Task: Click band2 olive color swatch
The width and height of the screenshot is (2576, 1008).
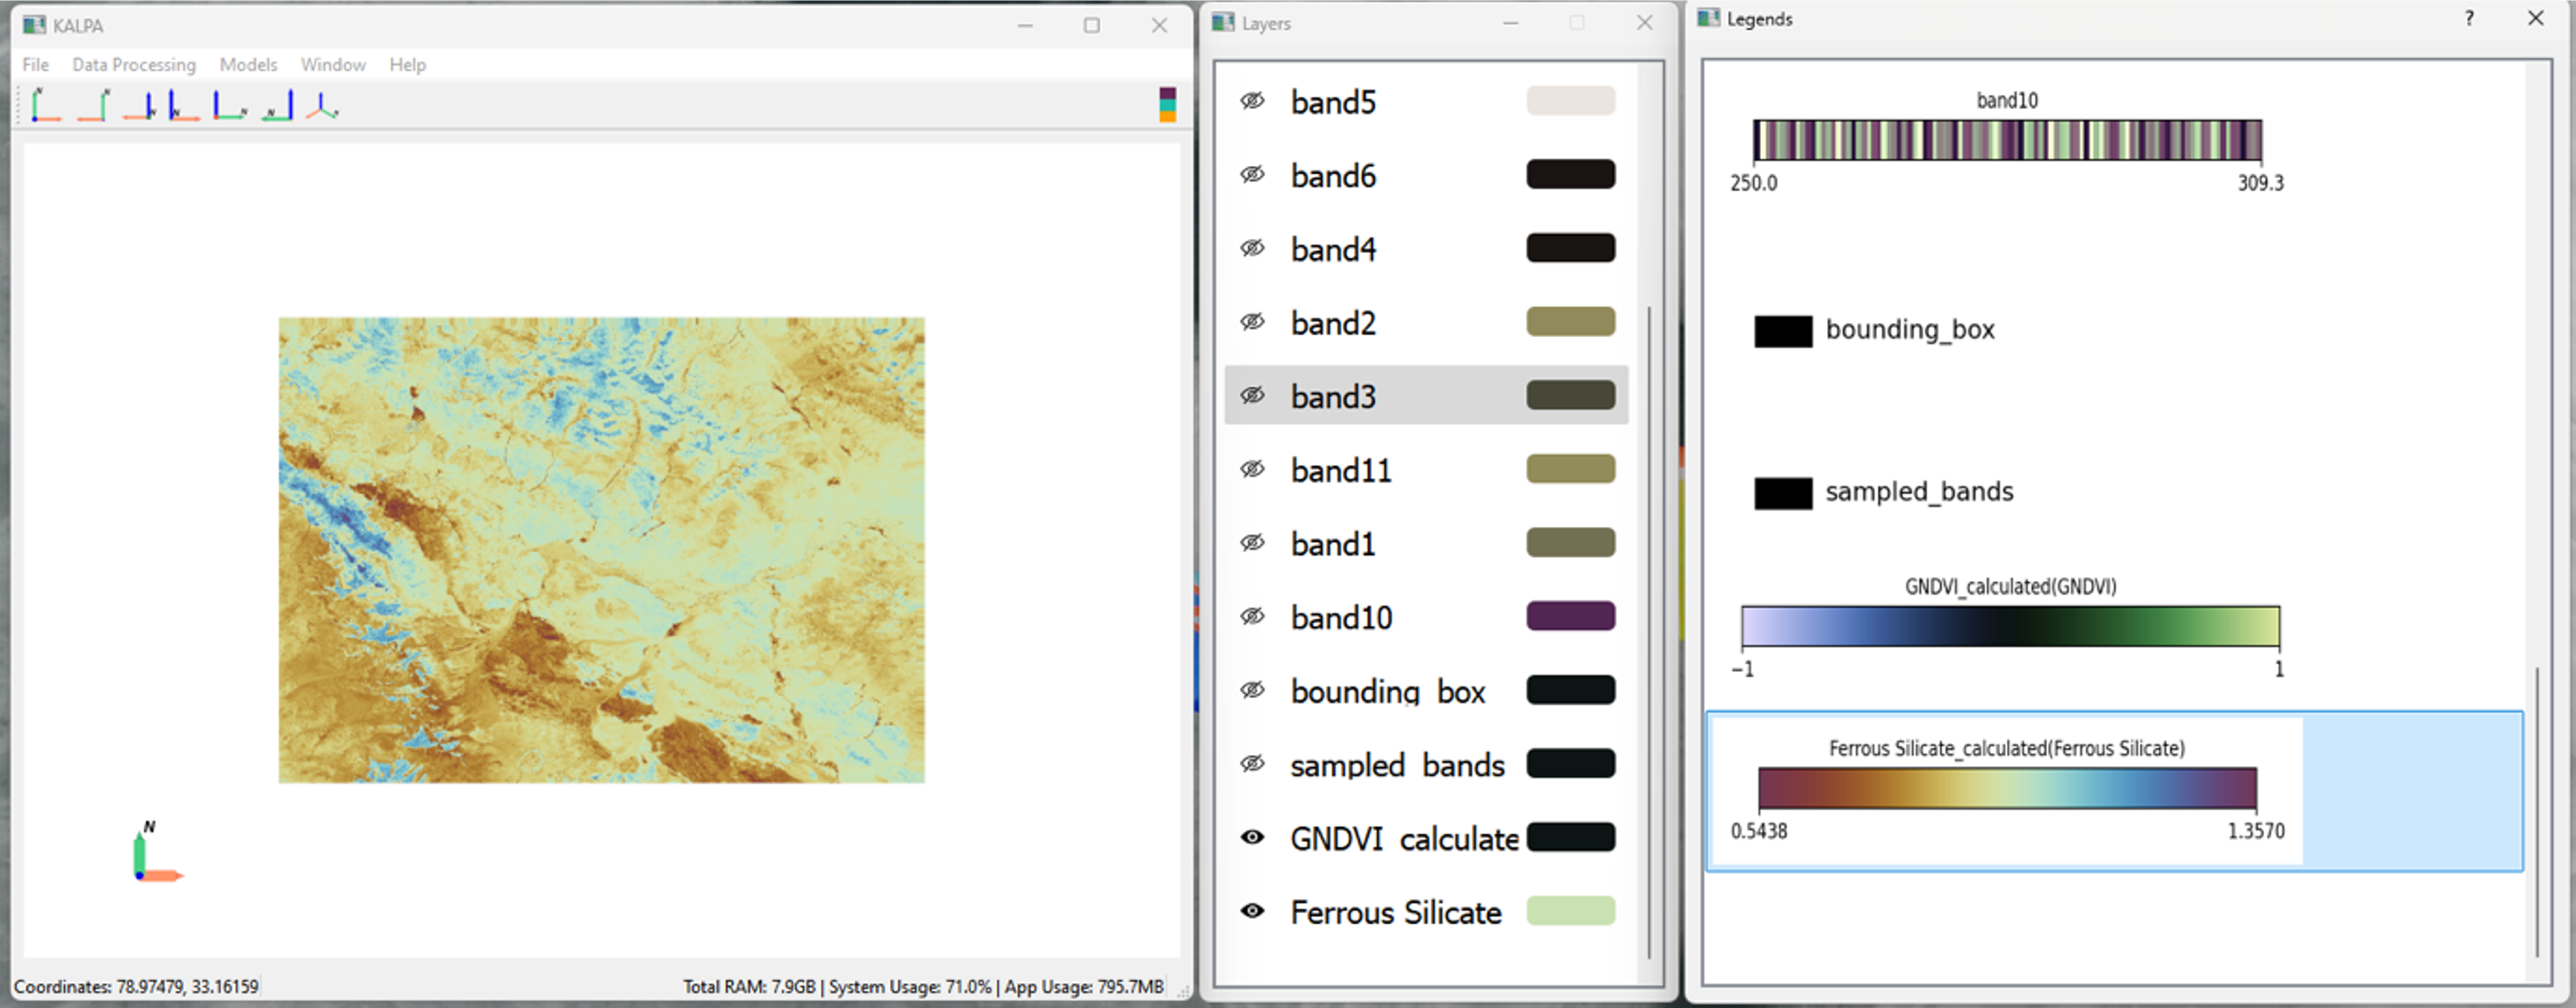Action: coord(1570,322)
